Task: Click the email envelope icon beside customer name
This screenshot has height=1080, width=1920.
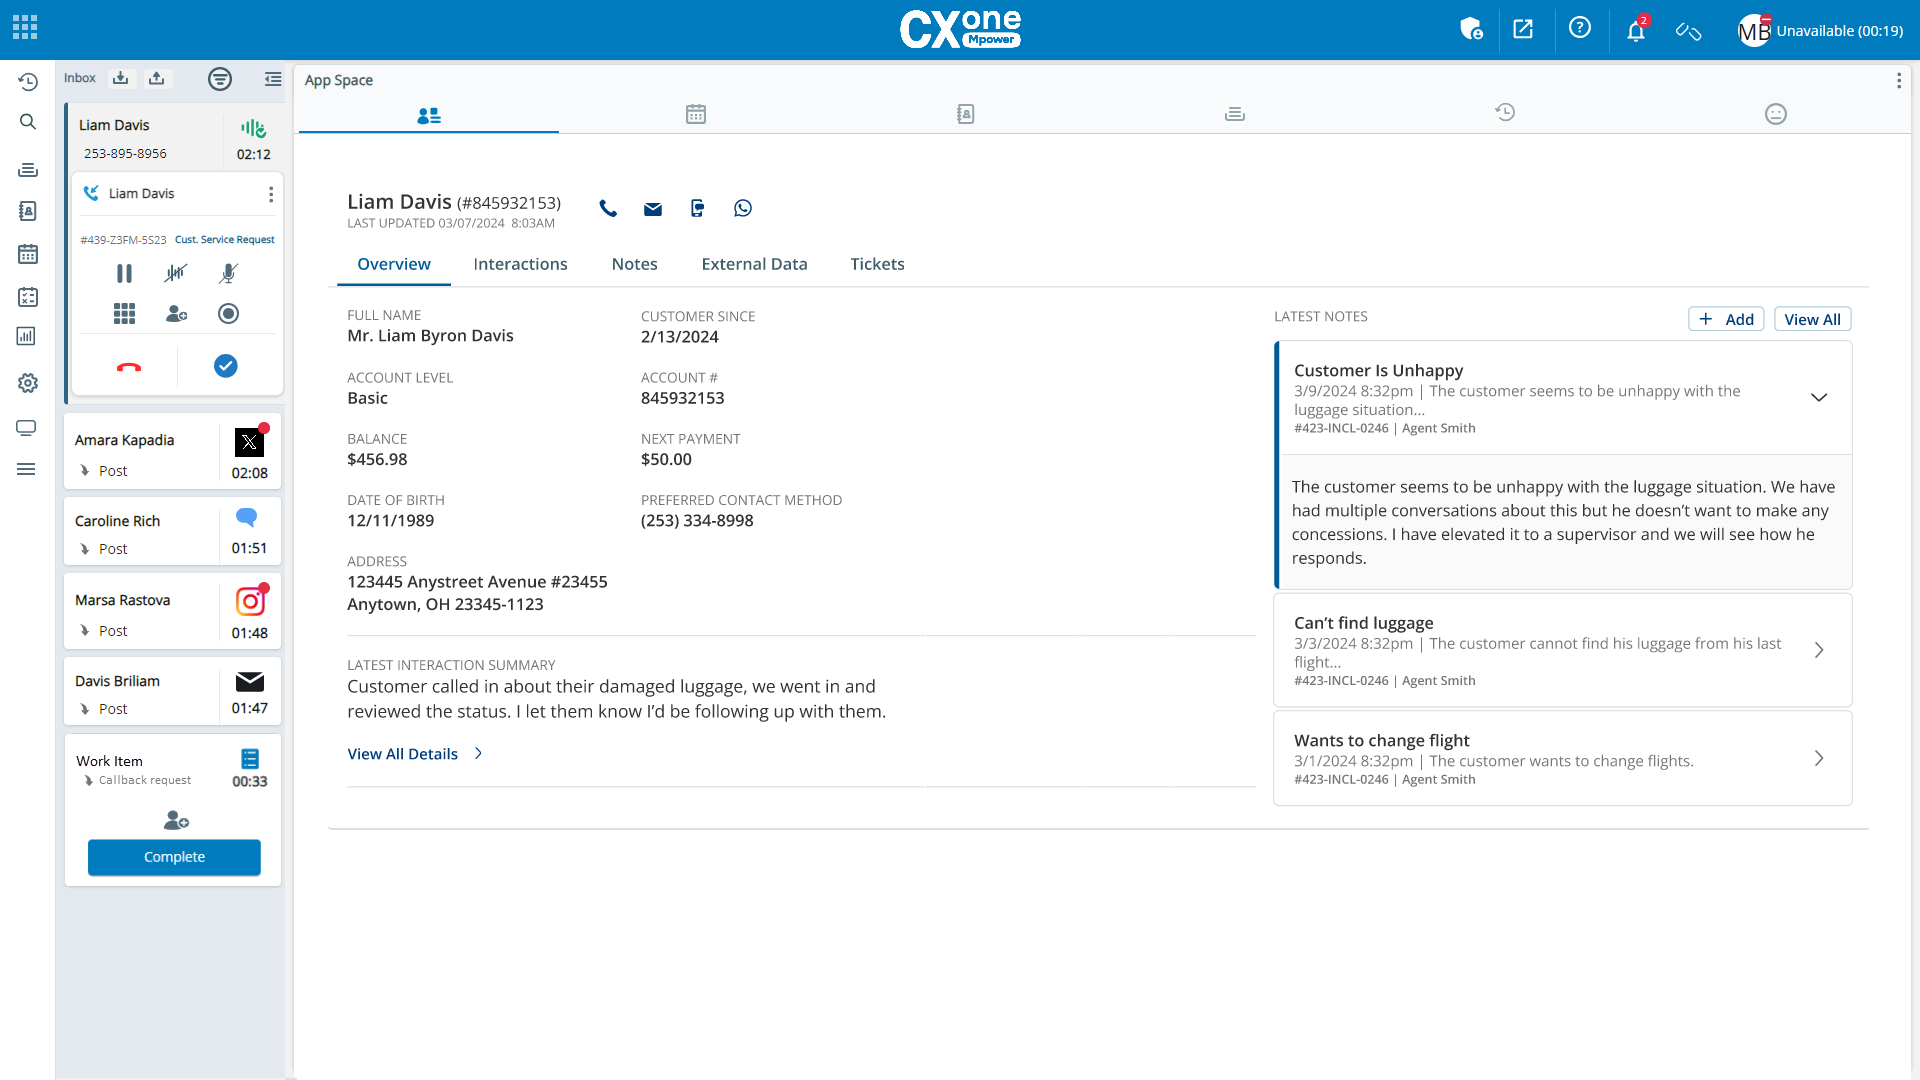Action: point(652,209)
